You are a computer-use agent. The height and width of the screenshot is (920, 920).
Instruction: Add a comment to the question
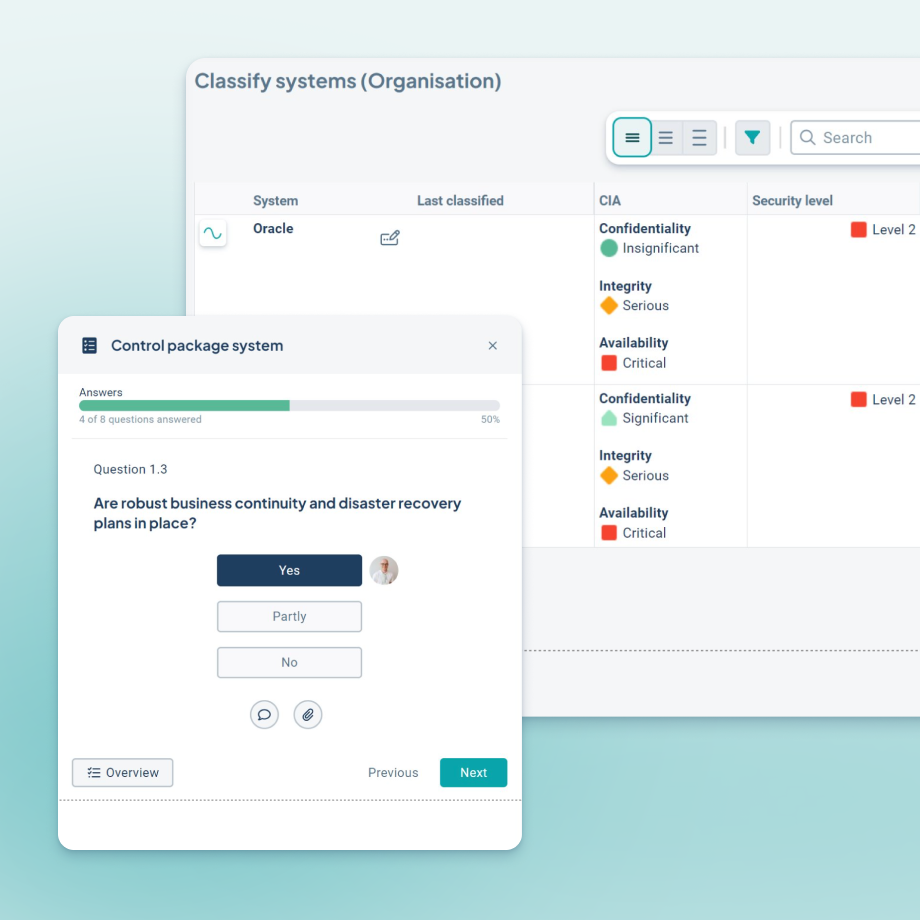tap(264, 714)
